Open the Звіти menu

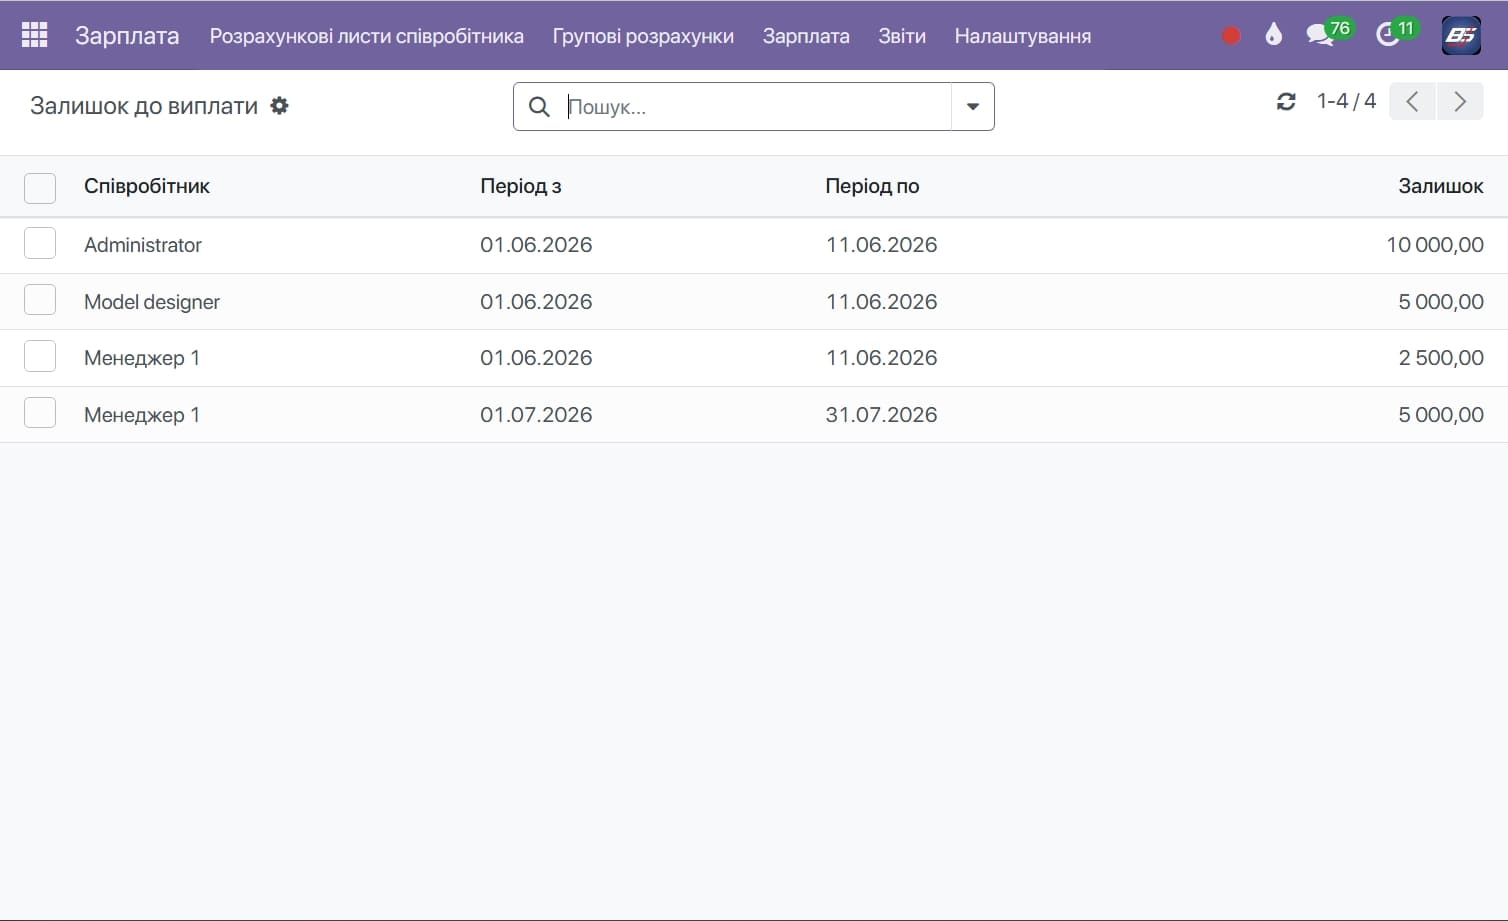click(x=902, y=36)
